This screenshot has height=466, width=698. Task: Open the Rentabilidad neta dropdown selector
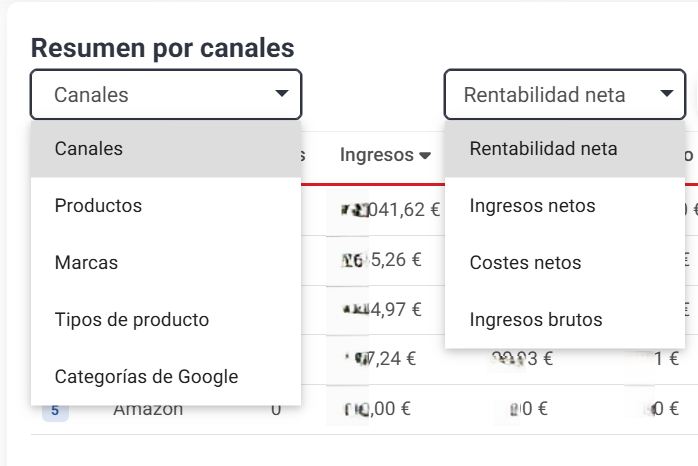[564, 94]
